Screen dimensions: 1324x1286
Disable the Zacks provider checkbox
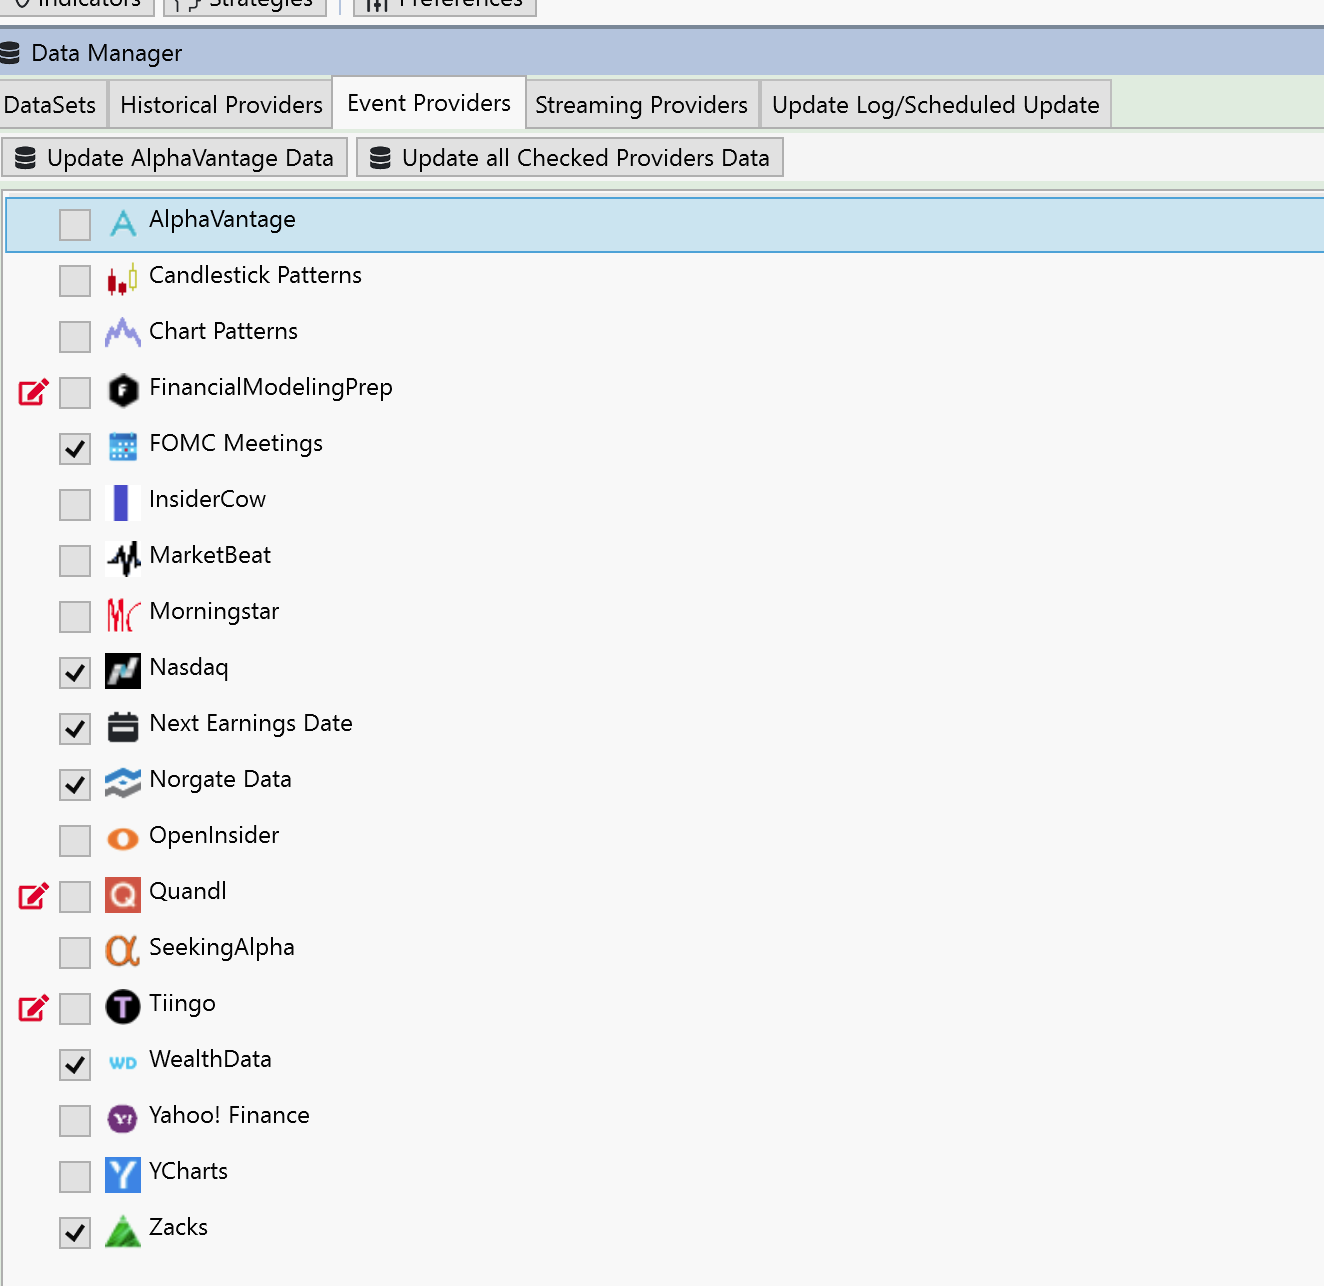tap(75, 1233)
